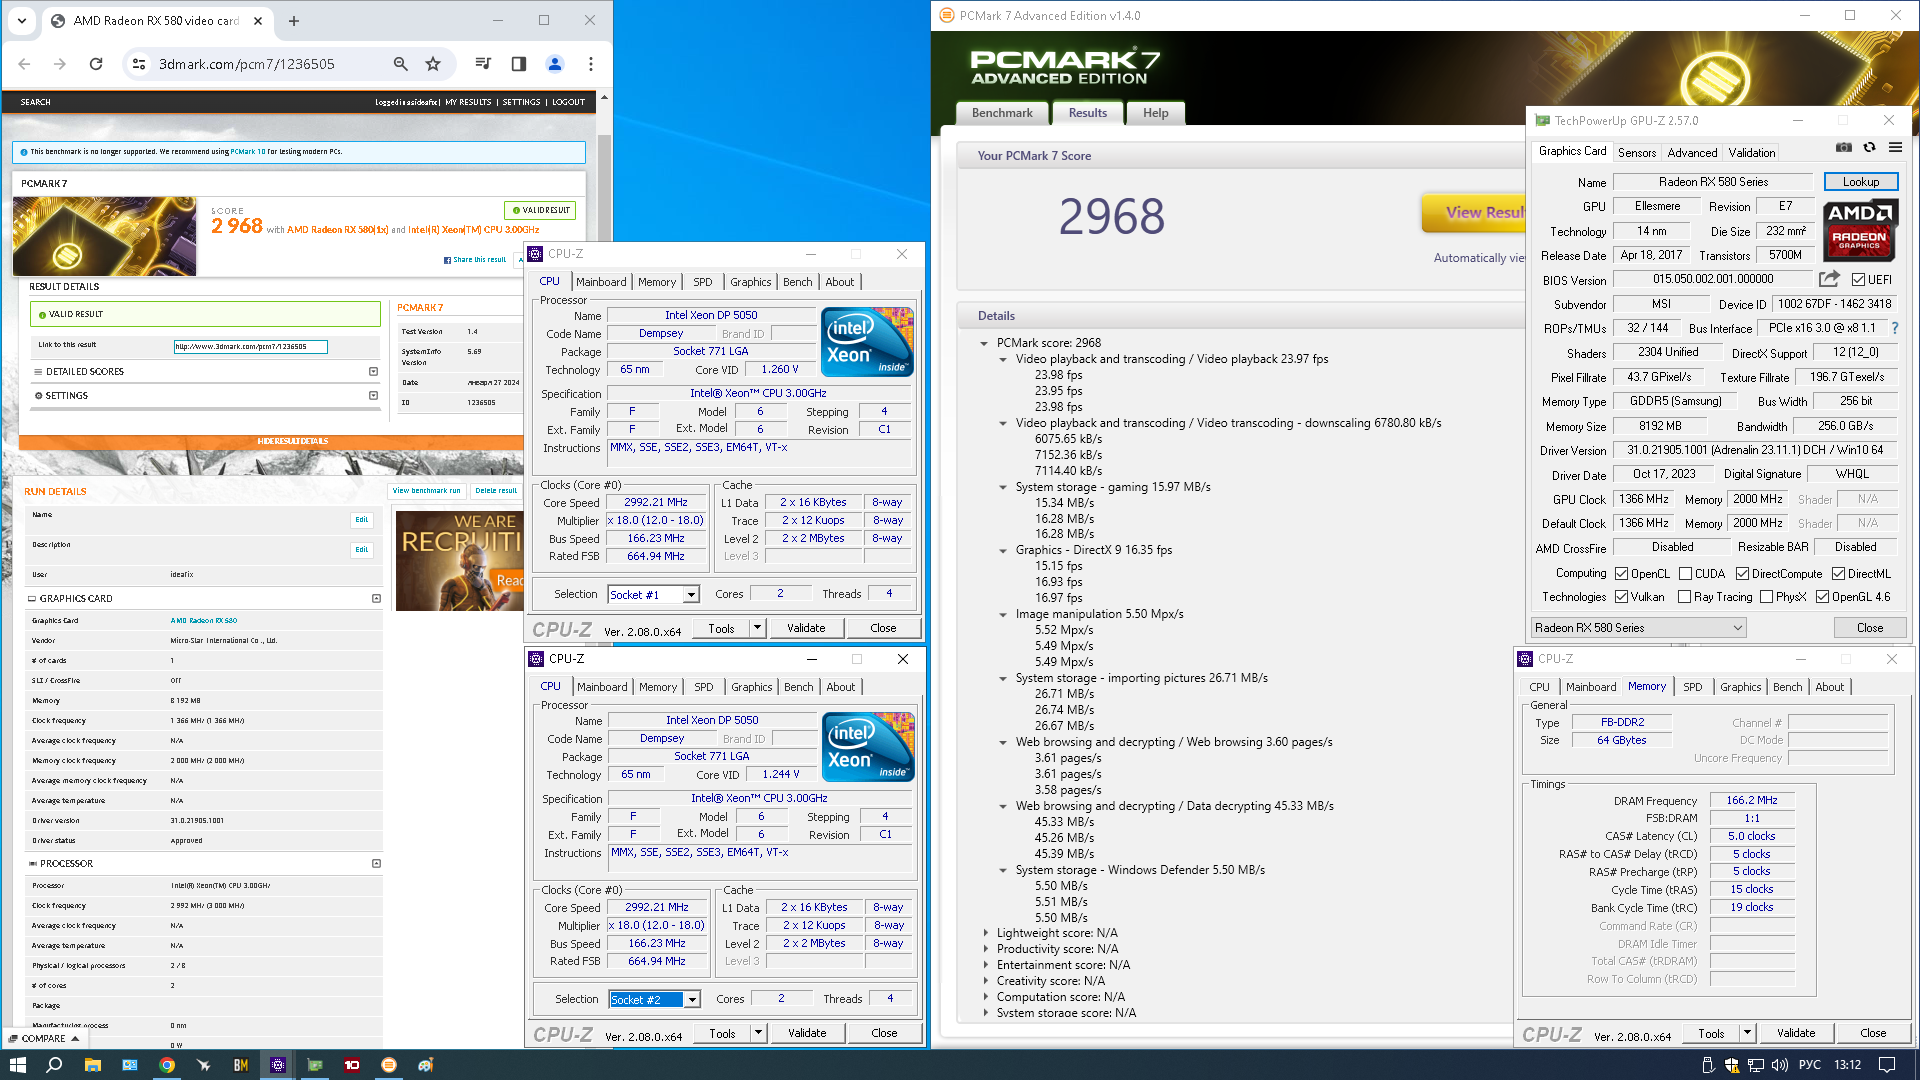The width and height of the screenshot is (1920, 1080).
Task: Toggle the CUDA checkbox
Action: click(x=1685, y=574)
